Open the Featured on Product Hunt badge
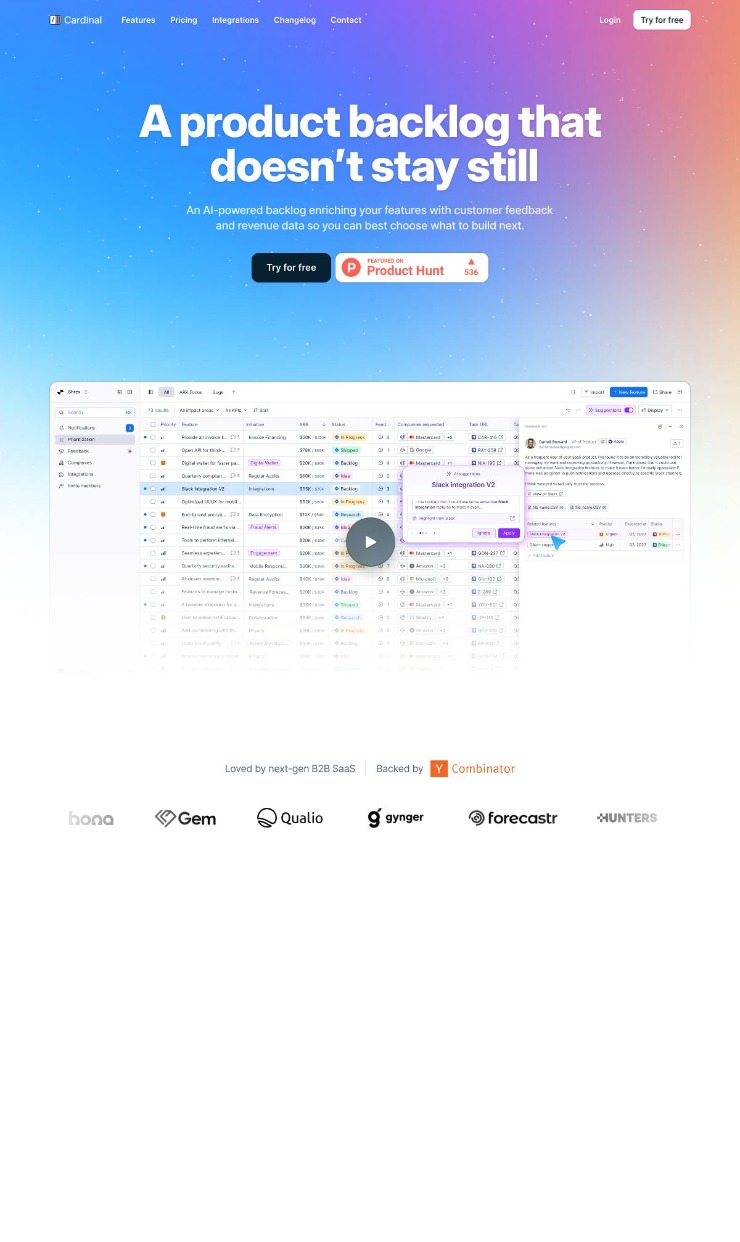This screenshot has height=1242, width=740. coord(412,268)
